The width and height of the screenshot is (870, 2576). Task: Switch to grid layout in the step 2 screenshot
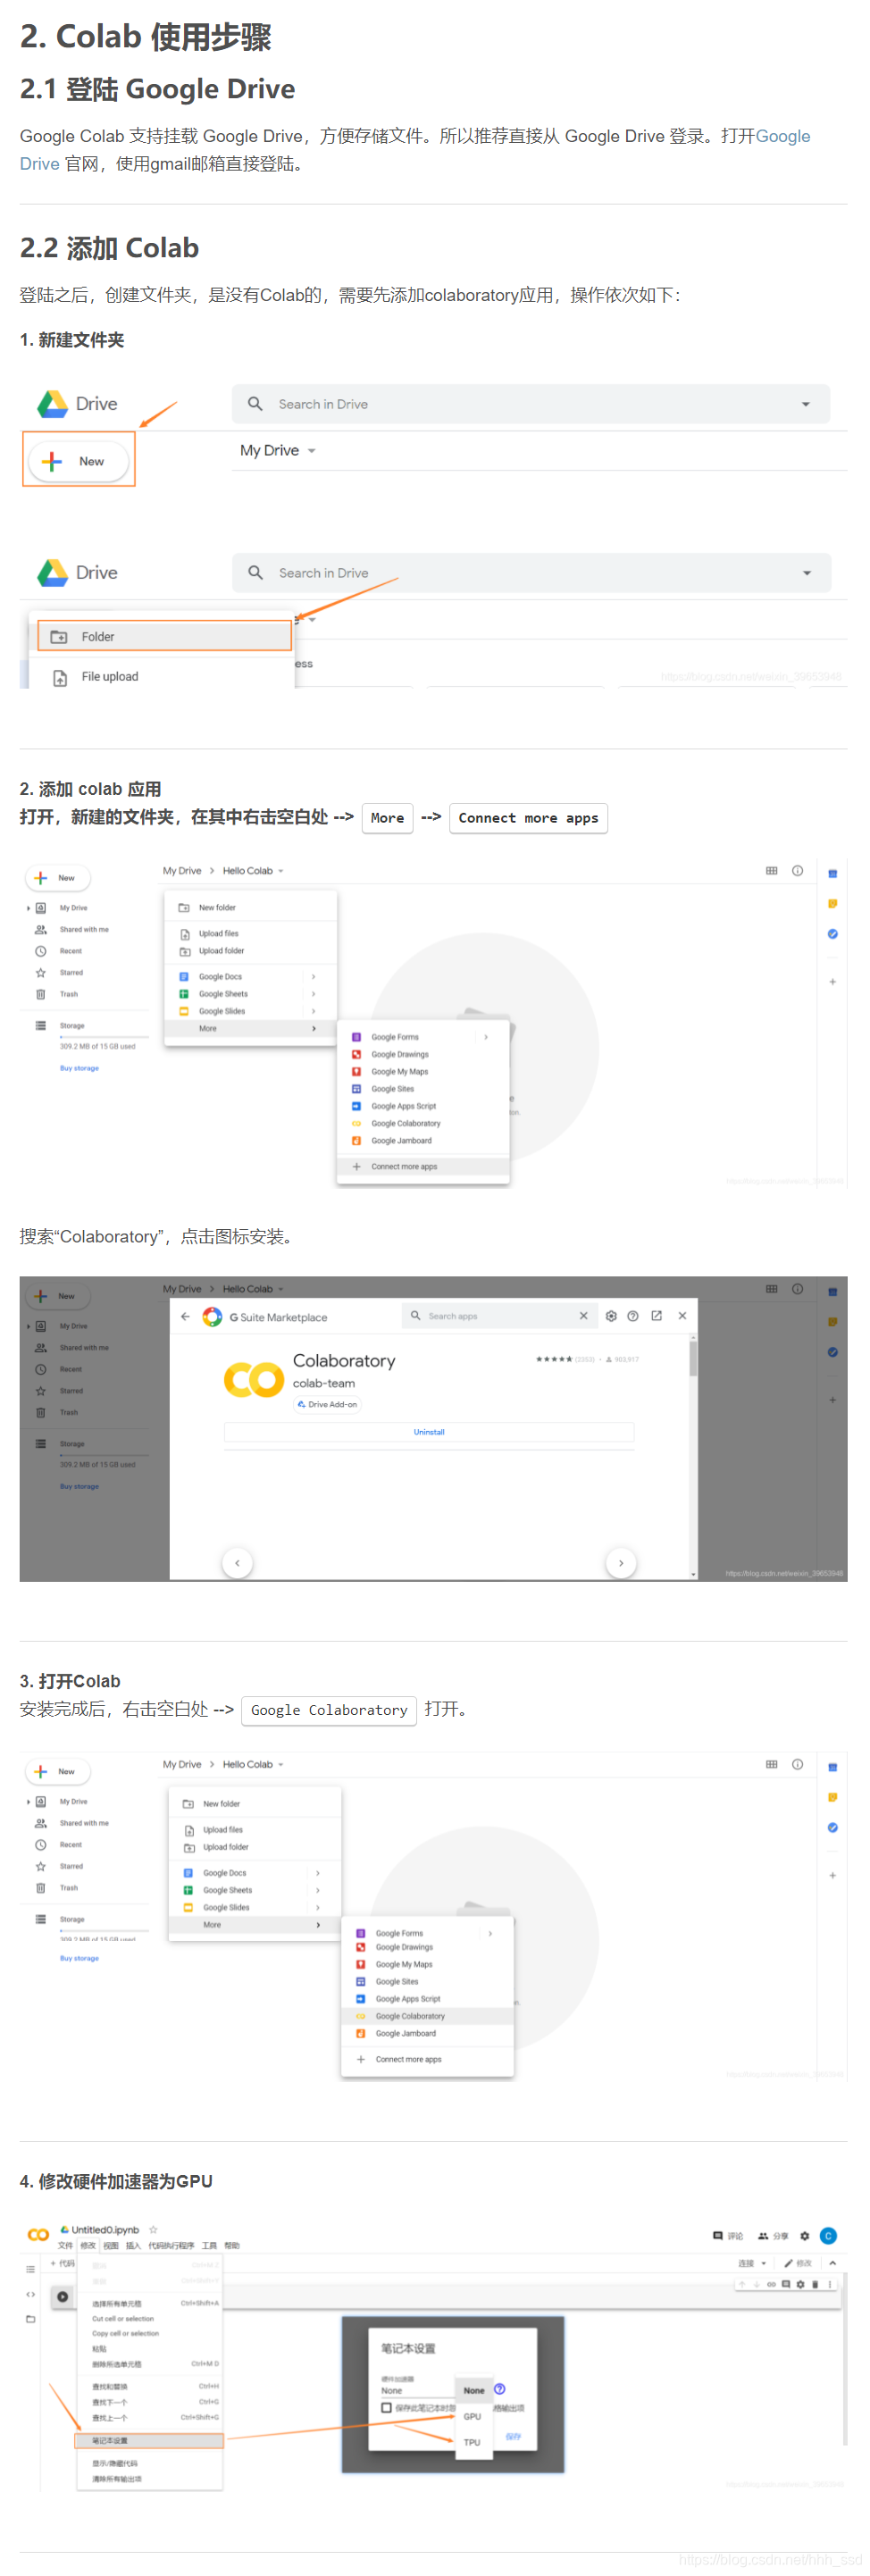point(771,871)
